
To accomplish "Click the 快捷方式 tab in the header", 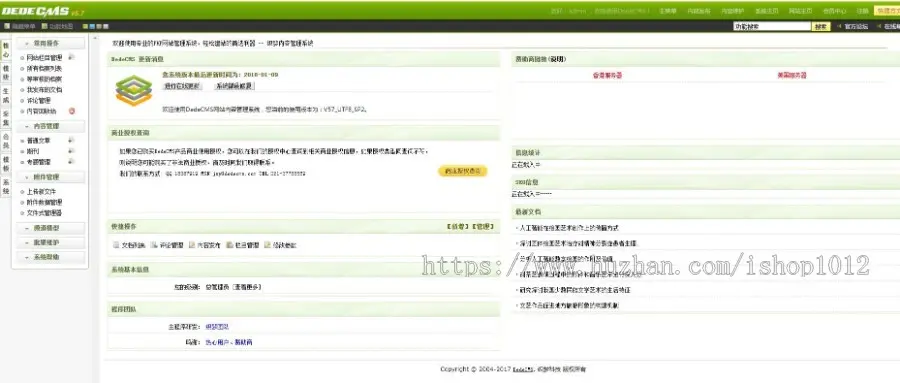I will pyautogui.click(x=887, y=11).
